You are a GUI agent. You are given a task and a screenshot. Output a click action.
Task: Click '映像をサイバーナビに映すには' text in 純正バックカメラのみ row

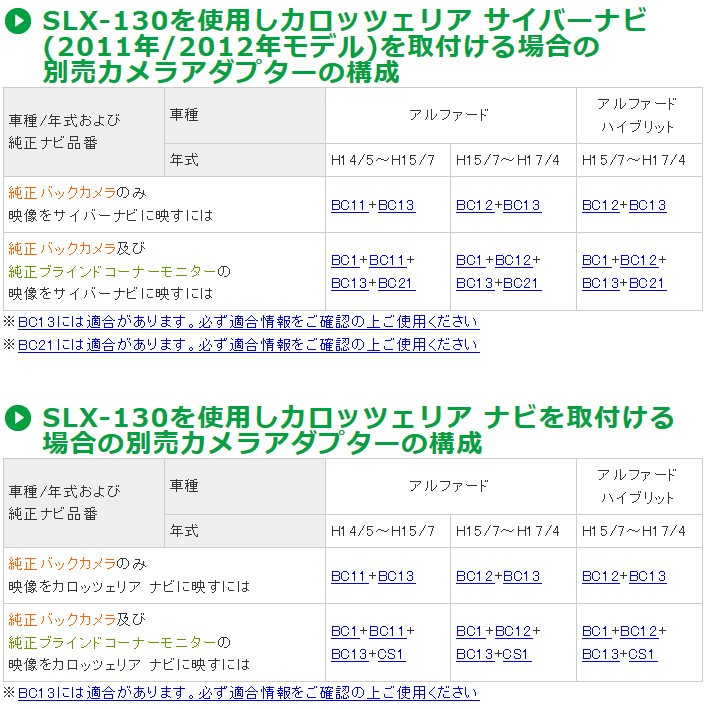click(x=110, y=216)
